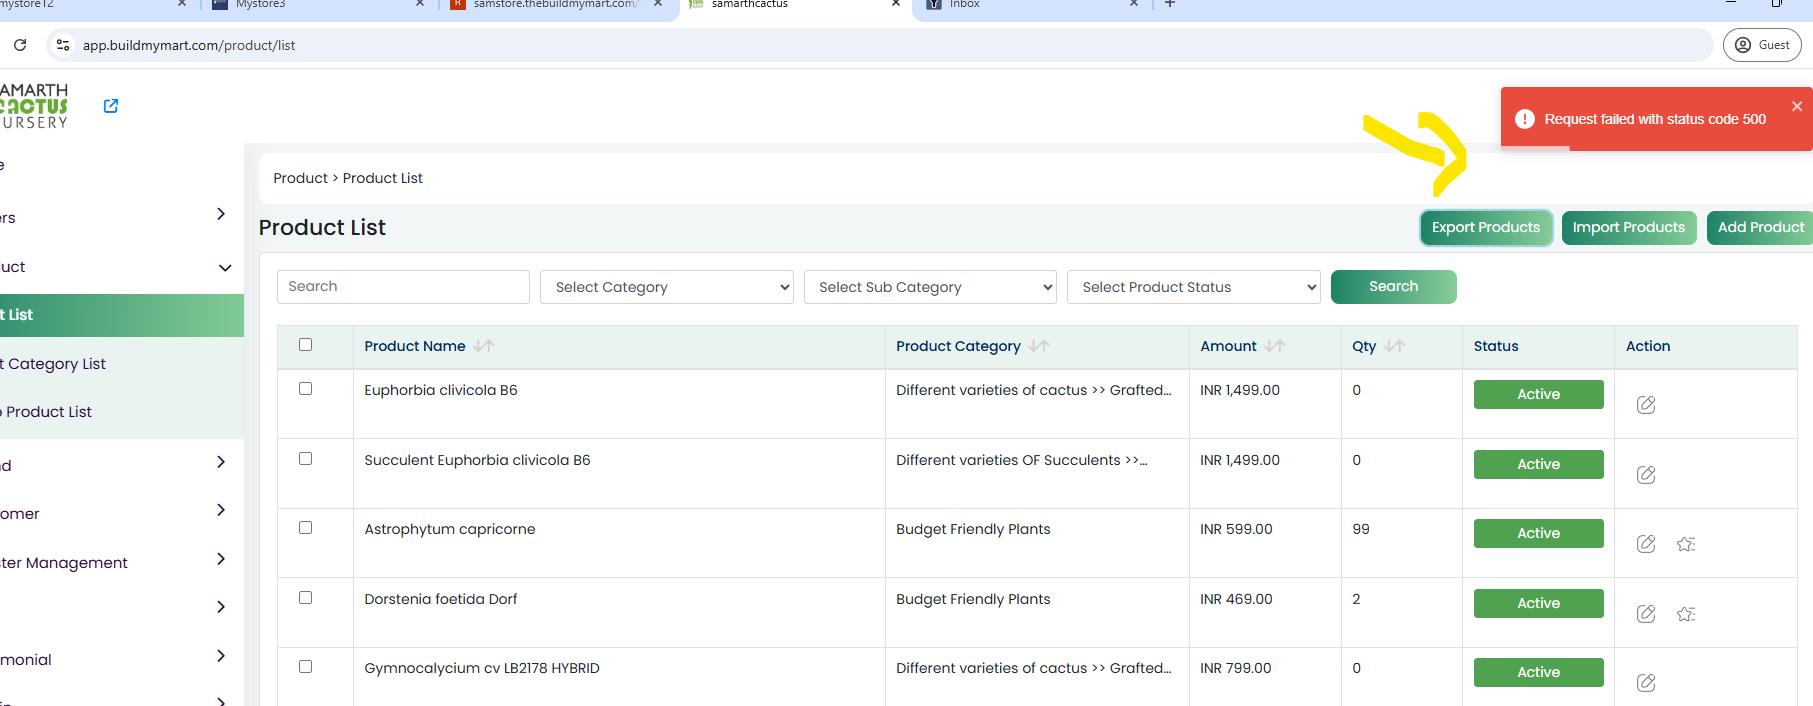Click the Export Products button
Image resolution: width=1813 pixels, height=706 pixels.
click(x=1486, y=228)
